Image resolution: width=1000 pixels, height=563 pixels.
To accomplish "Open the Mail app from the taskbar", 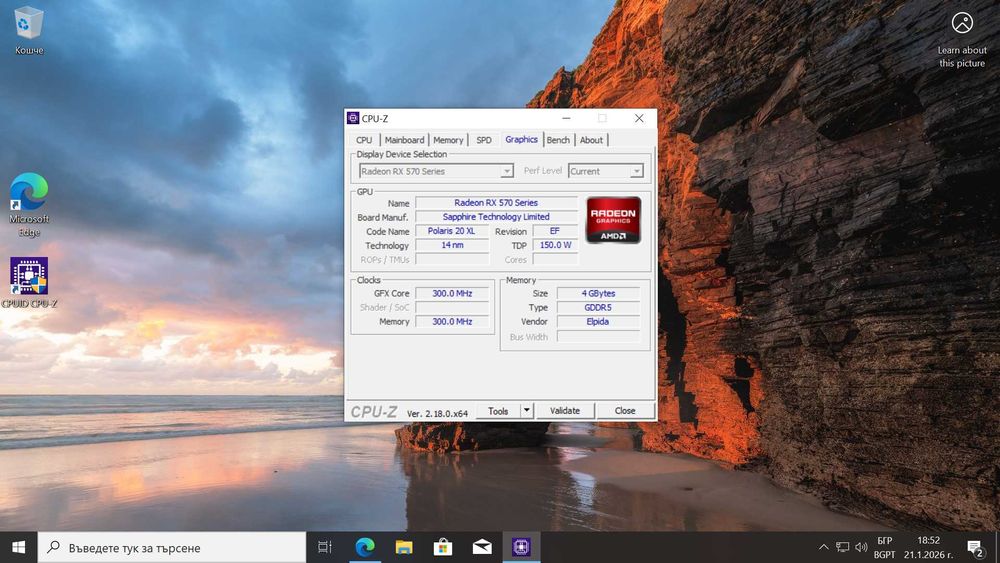I will pos(482,547).
